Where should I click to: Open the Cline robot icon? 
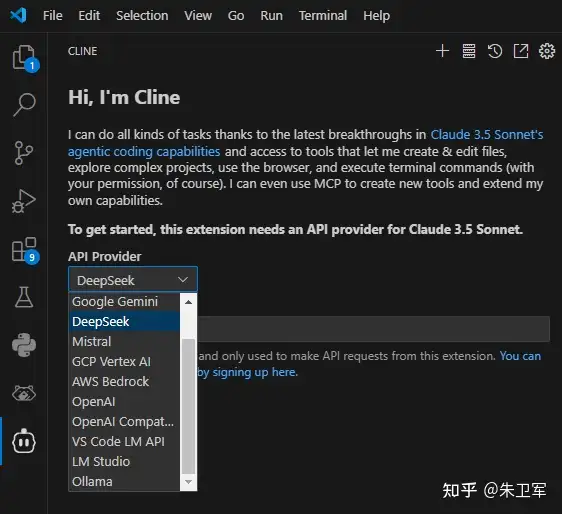pyautogui.click(x=24, y=441)
